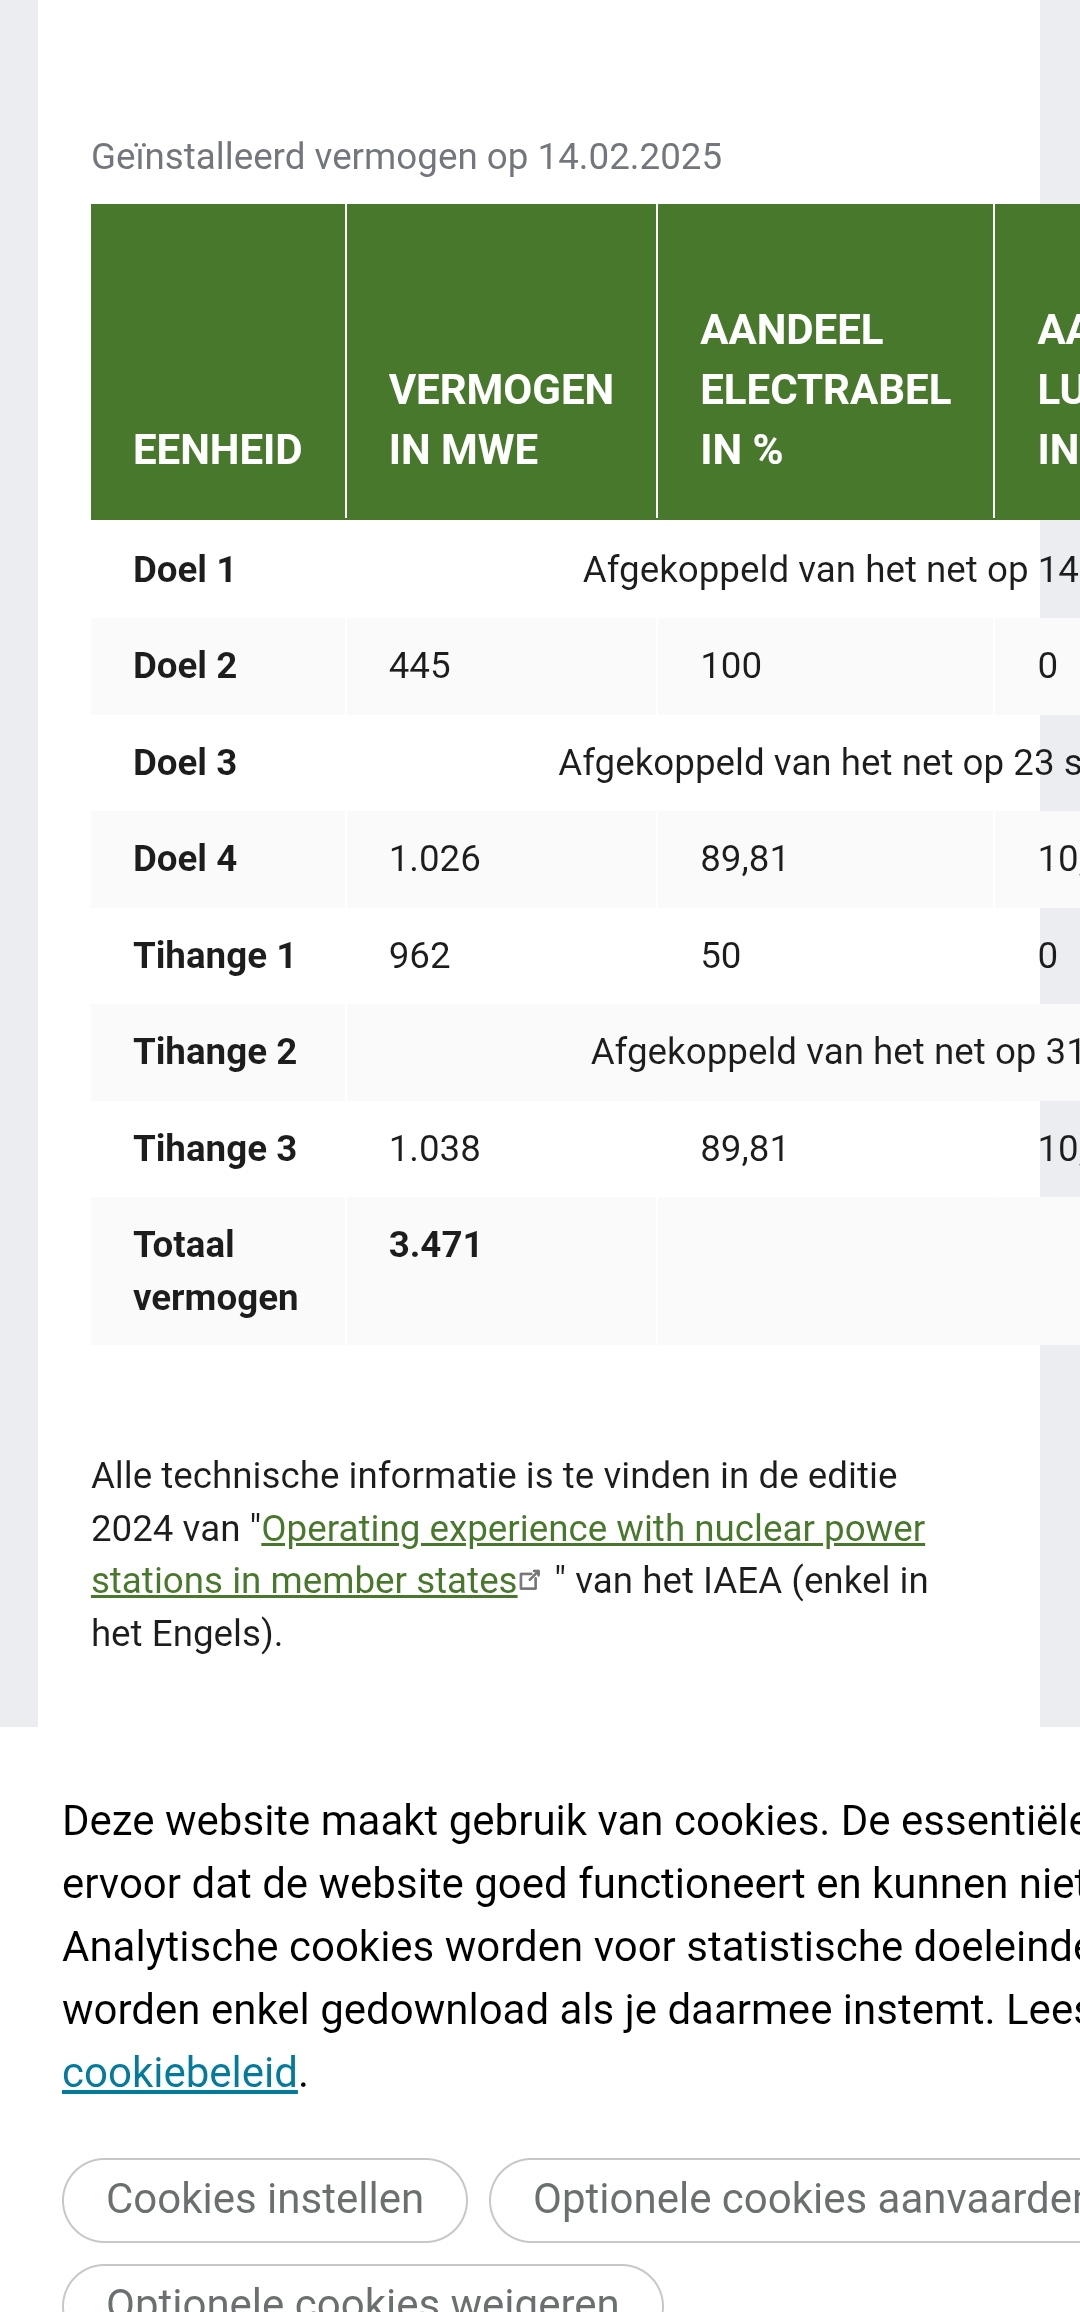Screen dimensions: 1080x2312
Task: Click the "AANDEEL ELECTRABEL IN %" header
Action: (824, 390)
